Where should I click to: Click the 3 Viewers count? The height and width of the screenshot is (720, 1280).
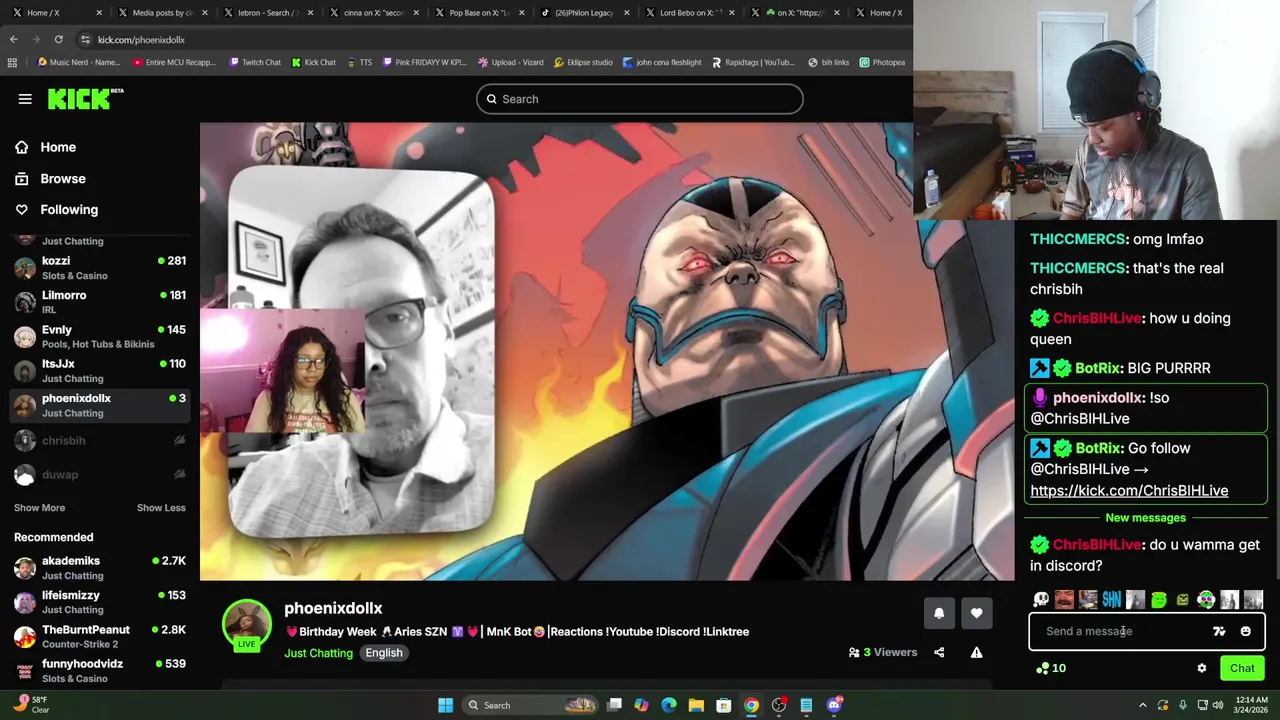point(883,653)
